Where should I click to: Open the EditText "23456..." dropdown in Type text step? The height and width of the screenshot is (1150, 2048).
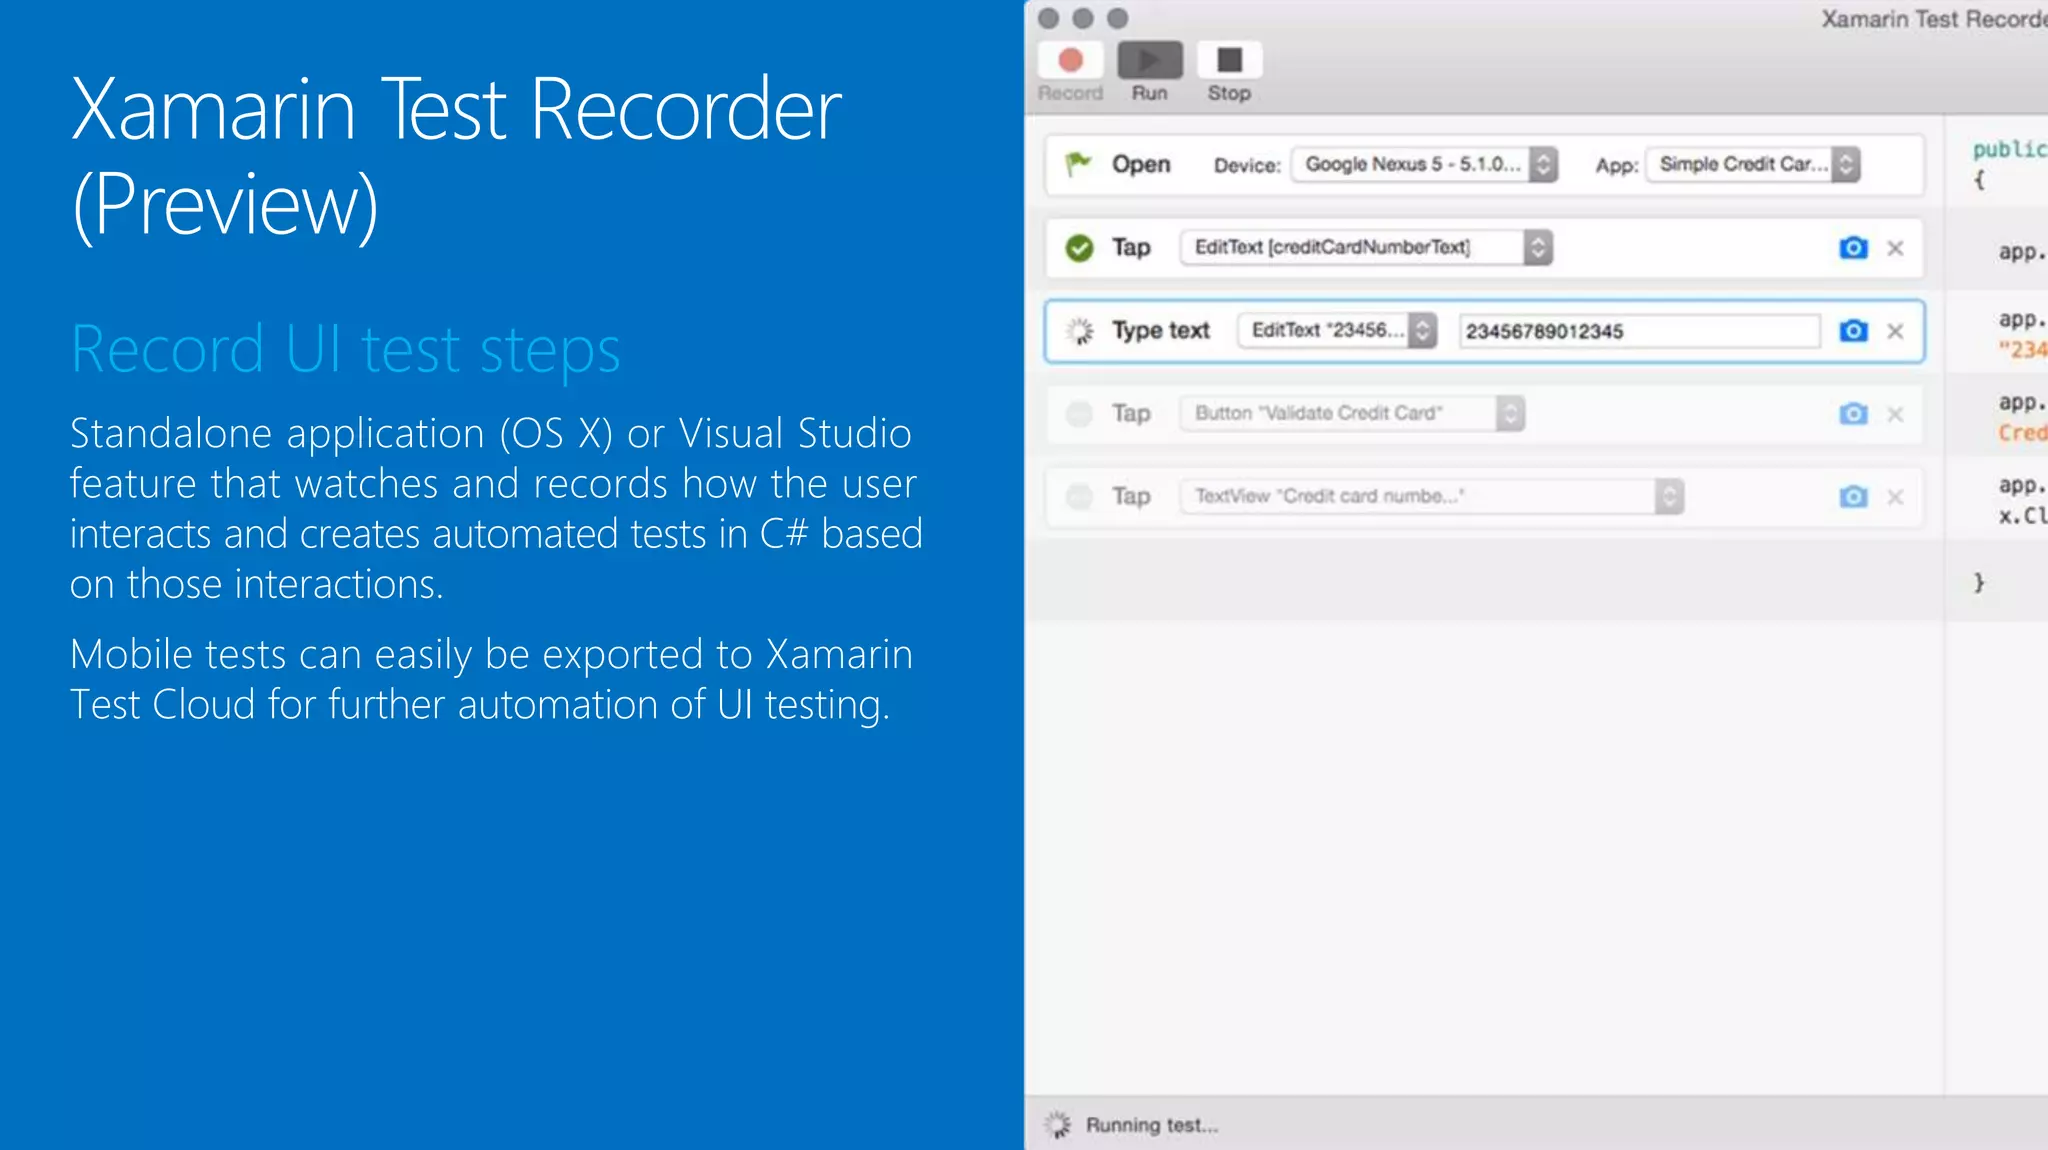(1337, 330)
